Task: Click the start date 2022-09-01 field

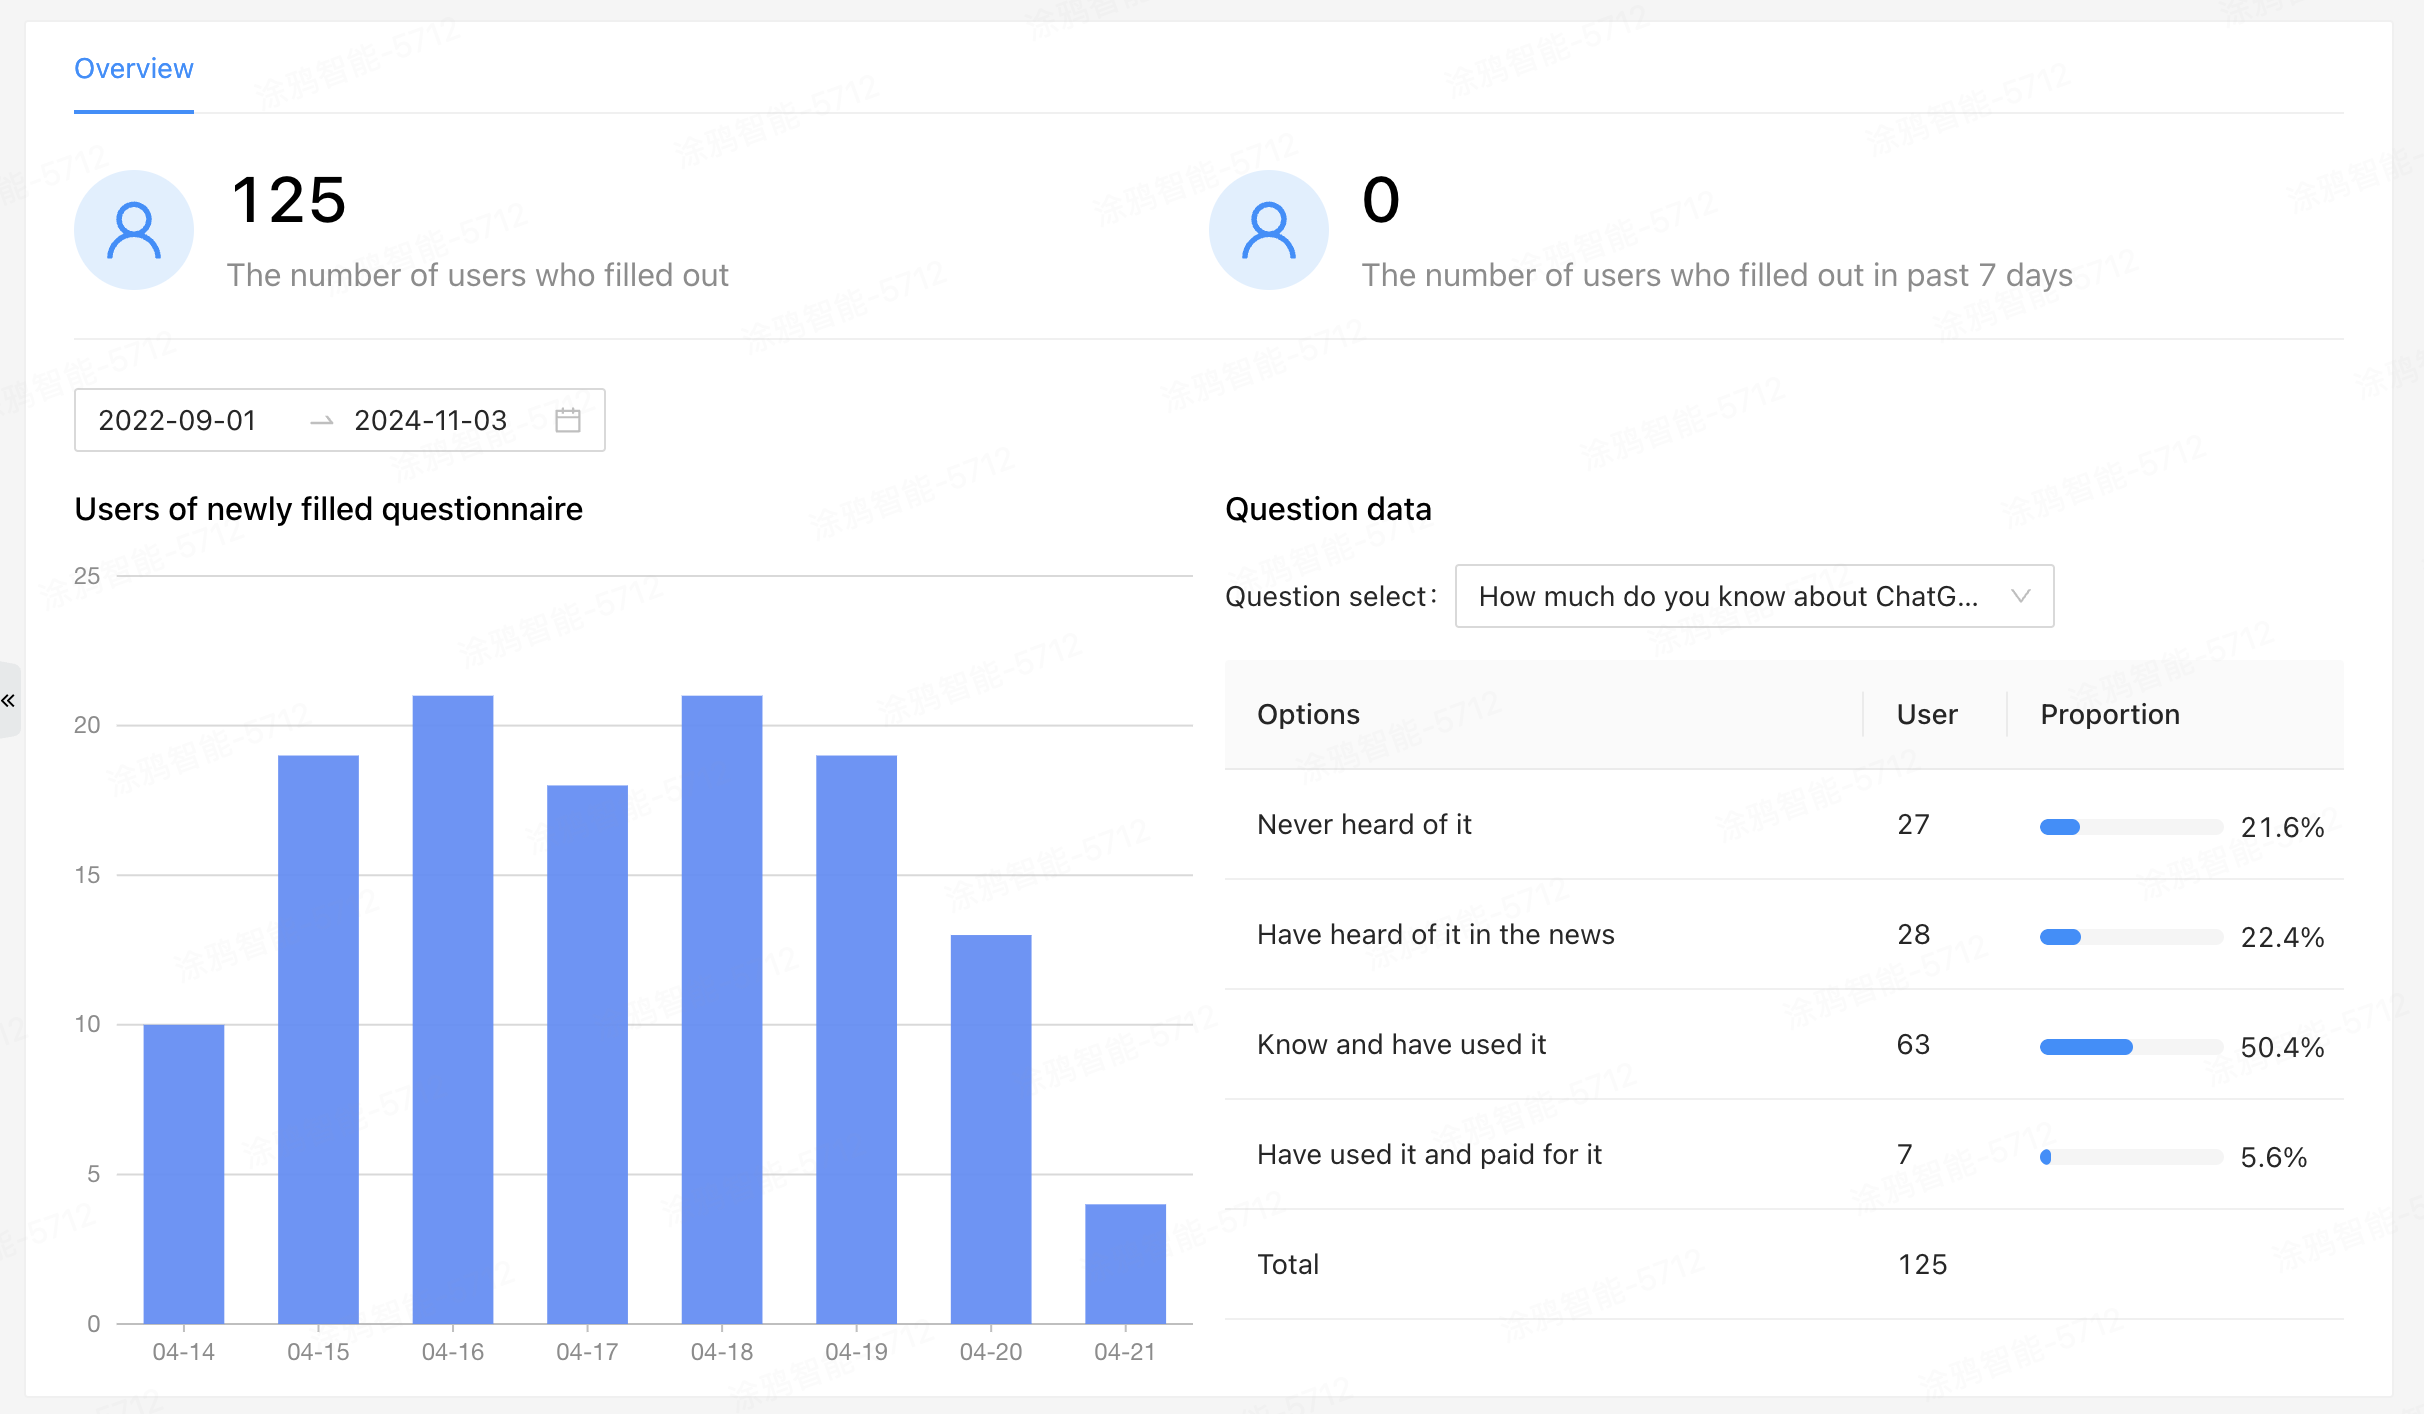Action: pyautogui.click(x=178, y=420)
